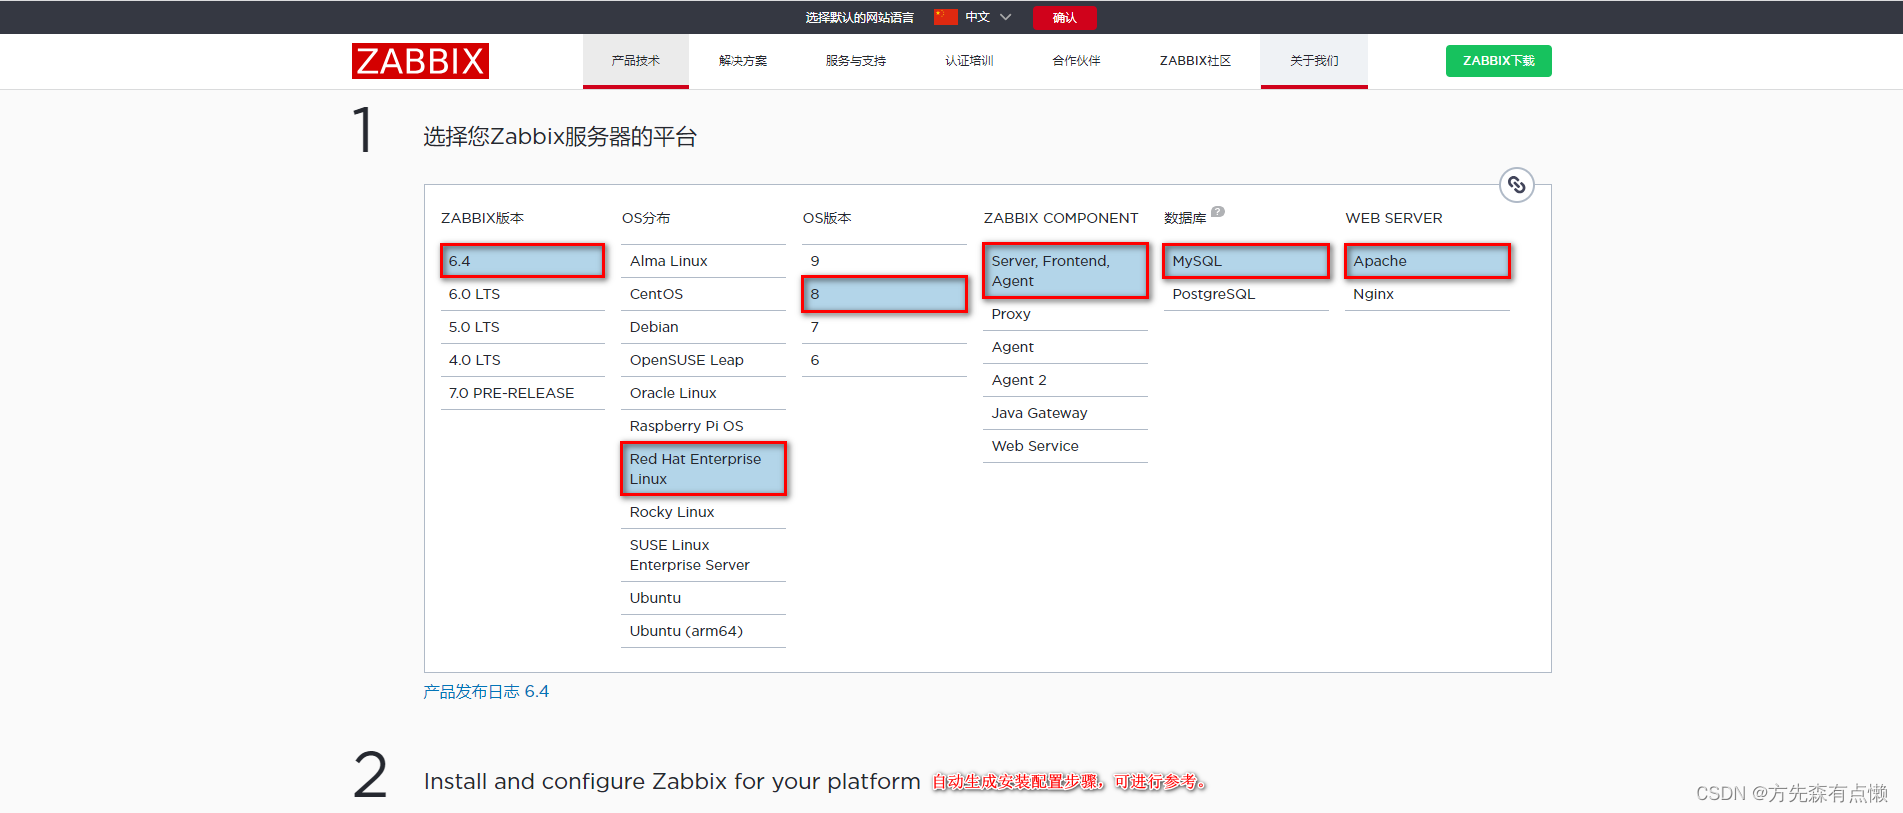
Task: Open the 关于我们 menu
Action: click(x=1314, y=61)
